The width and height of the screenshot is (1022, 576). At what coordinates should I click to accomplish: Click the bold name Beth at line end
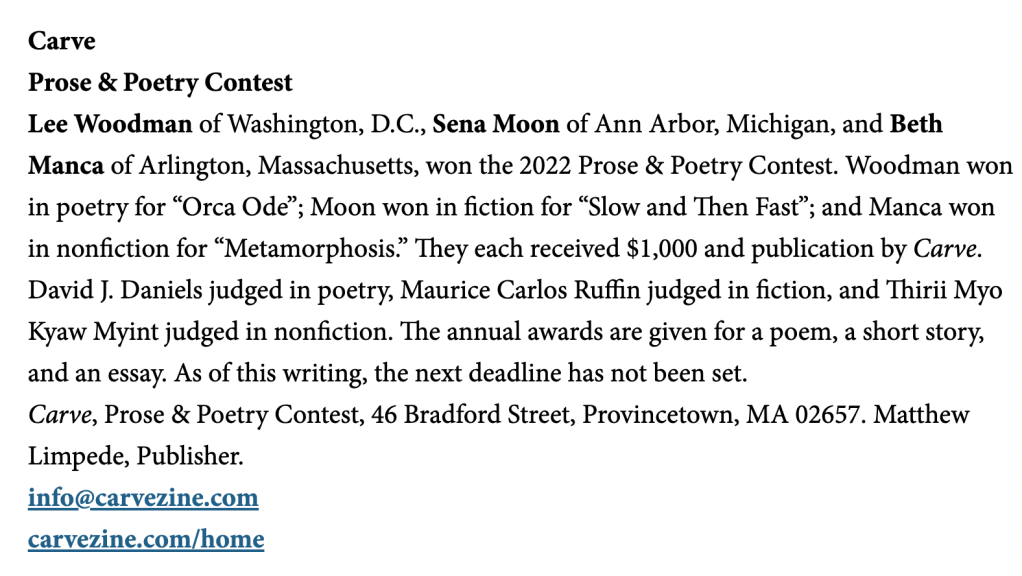916,125
